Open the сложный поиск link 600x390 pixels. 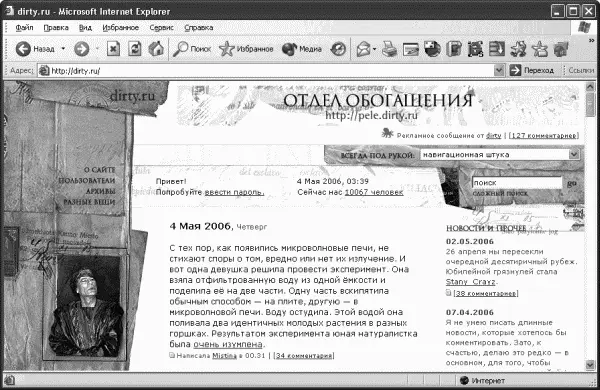point(500,194)
